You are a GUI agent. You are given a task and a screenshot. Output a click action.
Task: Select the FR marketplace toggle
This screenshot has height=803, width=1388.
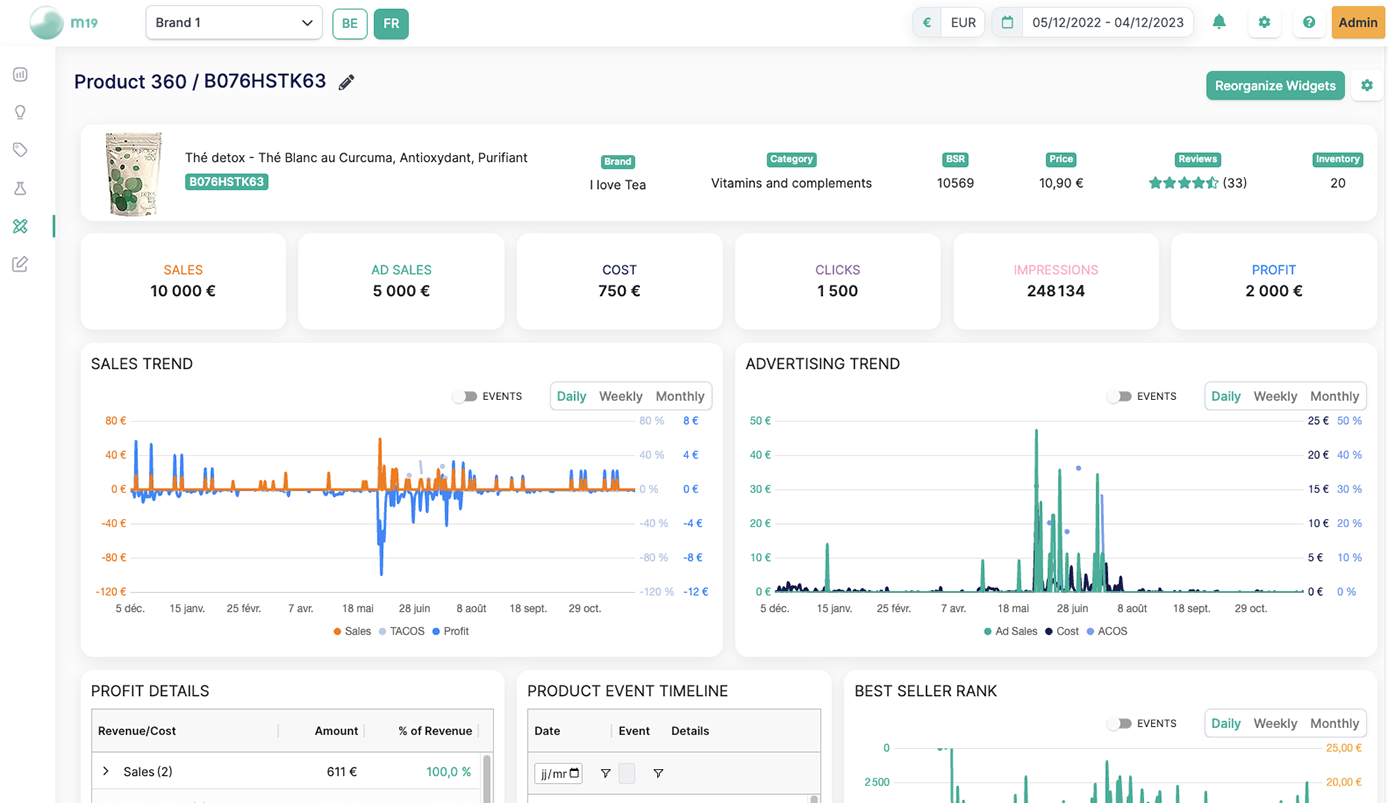(391, 23)
